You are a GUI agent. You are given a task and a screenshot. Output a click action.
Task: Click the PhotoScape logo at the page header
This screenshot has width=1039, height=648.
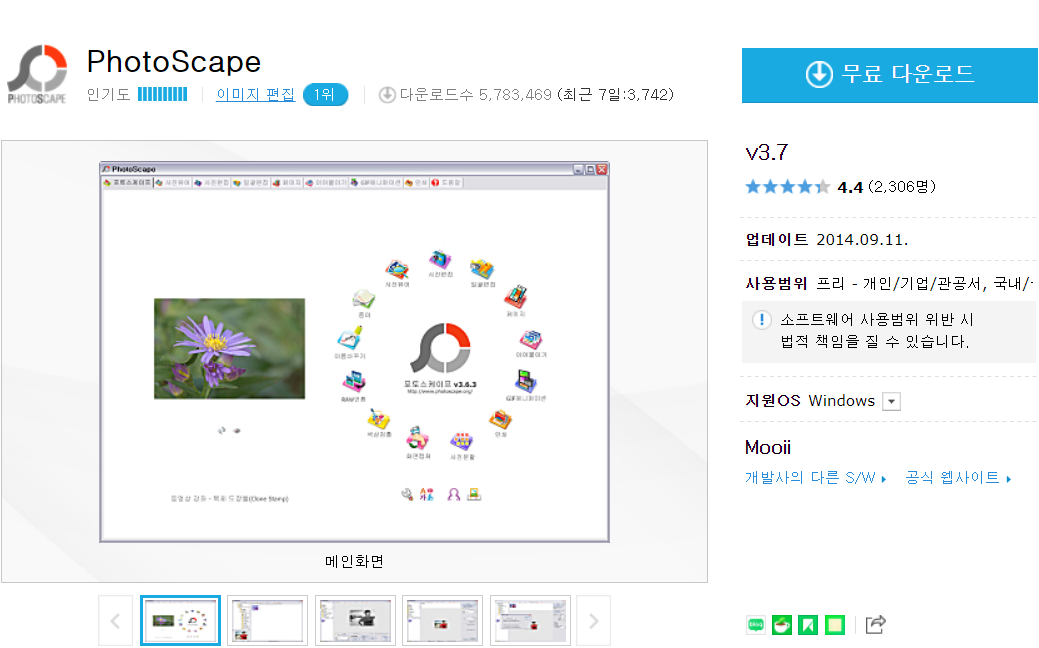[x=37, y=75]
